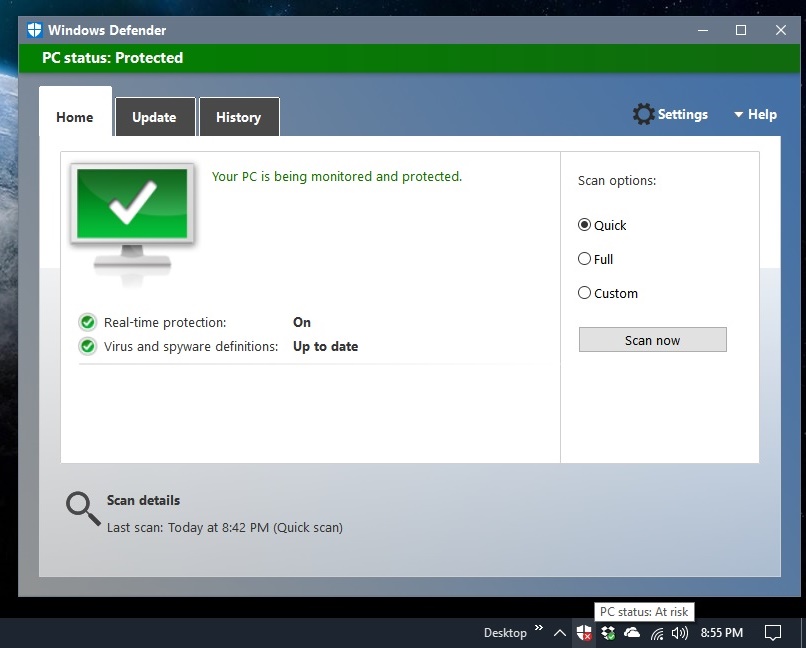Open Windows Defender Settings

670,114
